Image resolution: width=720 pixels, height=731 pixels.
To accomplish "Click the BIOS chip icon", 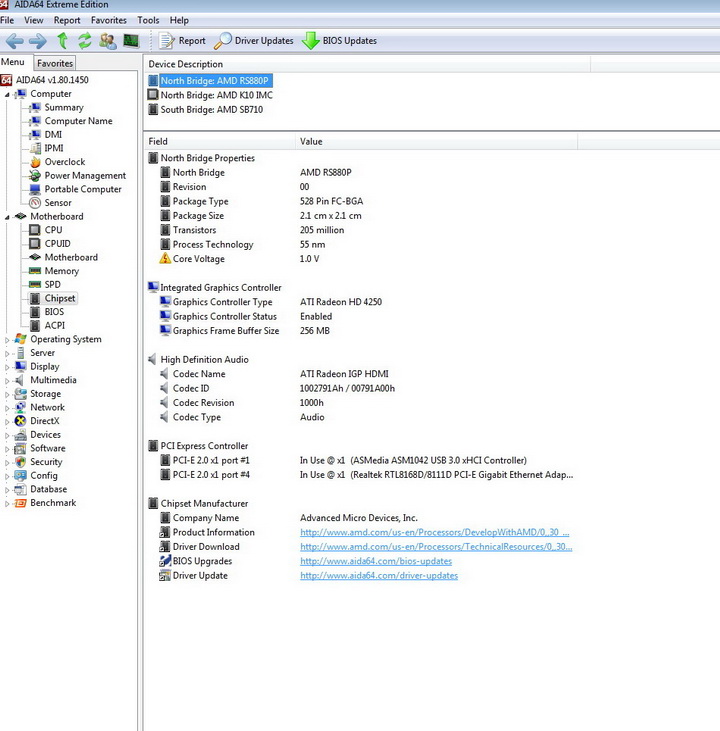I will tap(35, 312).
